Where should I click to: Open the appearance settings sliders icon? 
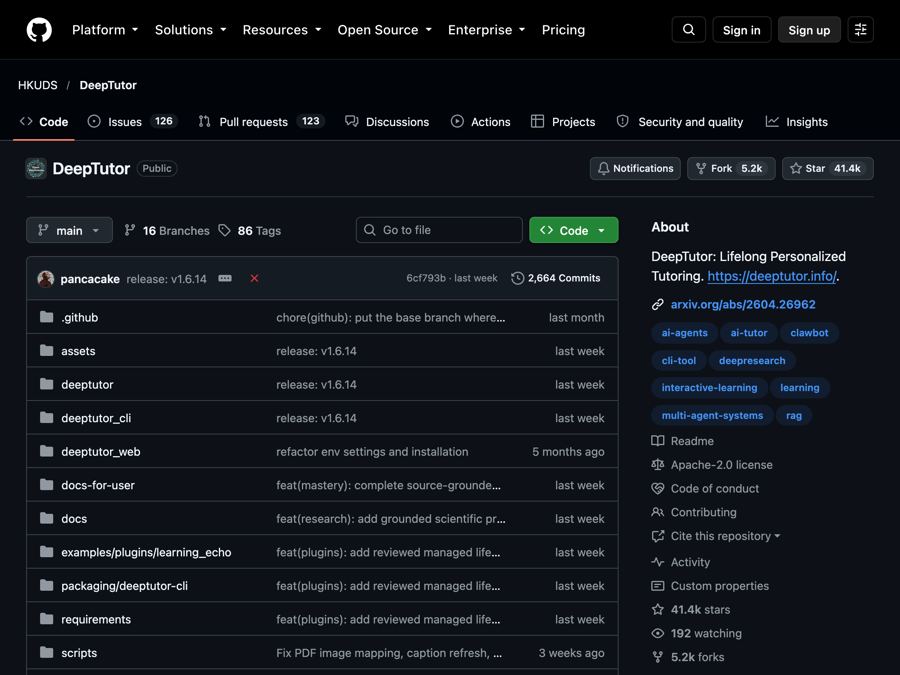click(860, 30)
